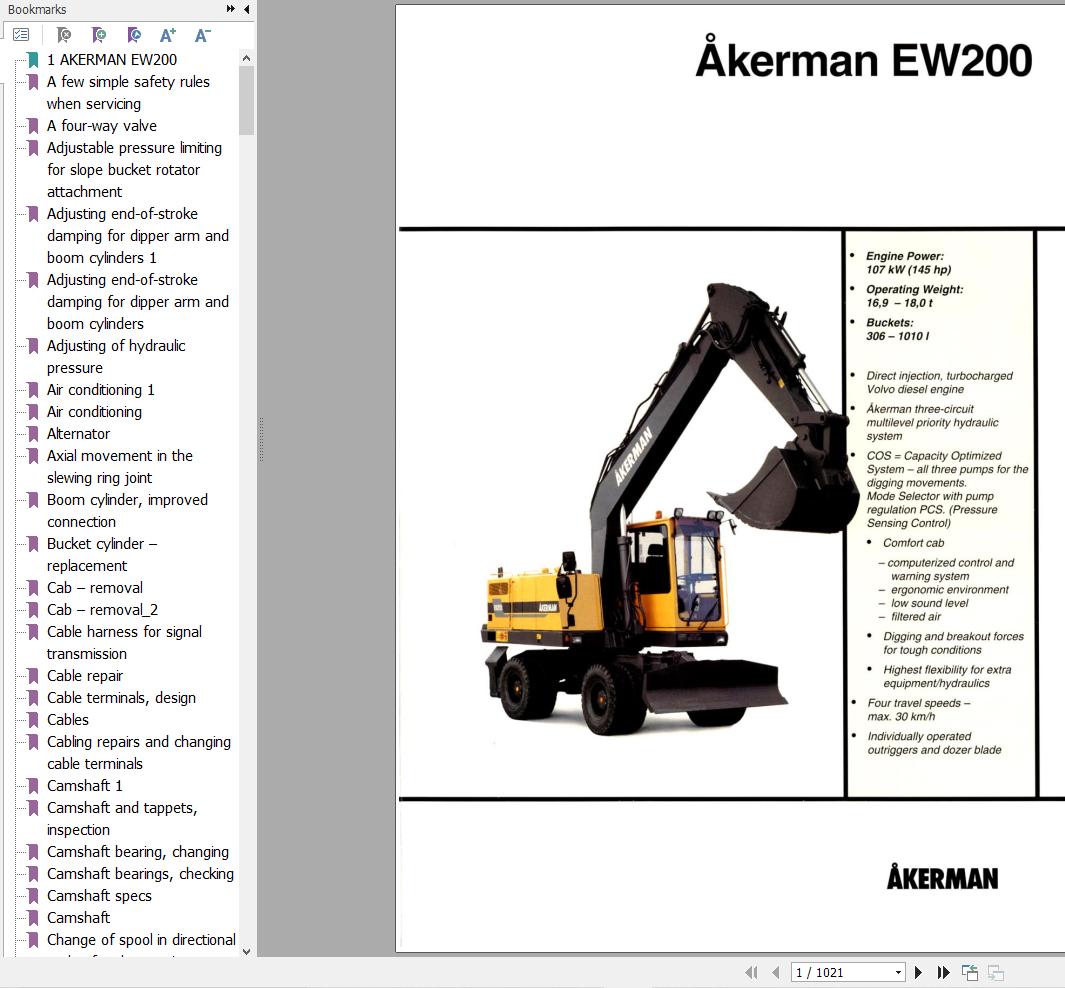This screenshot has height=988, width=1065.
Task: Open 'Cable terminals, design' bookmark
Action: point(121,698)
